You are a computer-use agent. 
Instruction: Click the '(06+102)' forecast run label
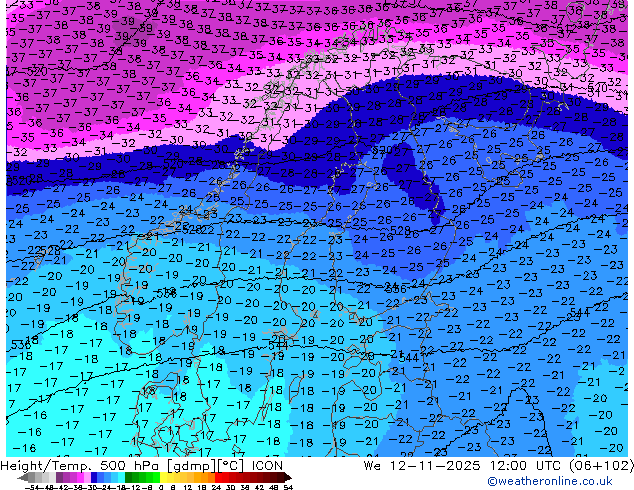tap(601, 466)
